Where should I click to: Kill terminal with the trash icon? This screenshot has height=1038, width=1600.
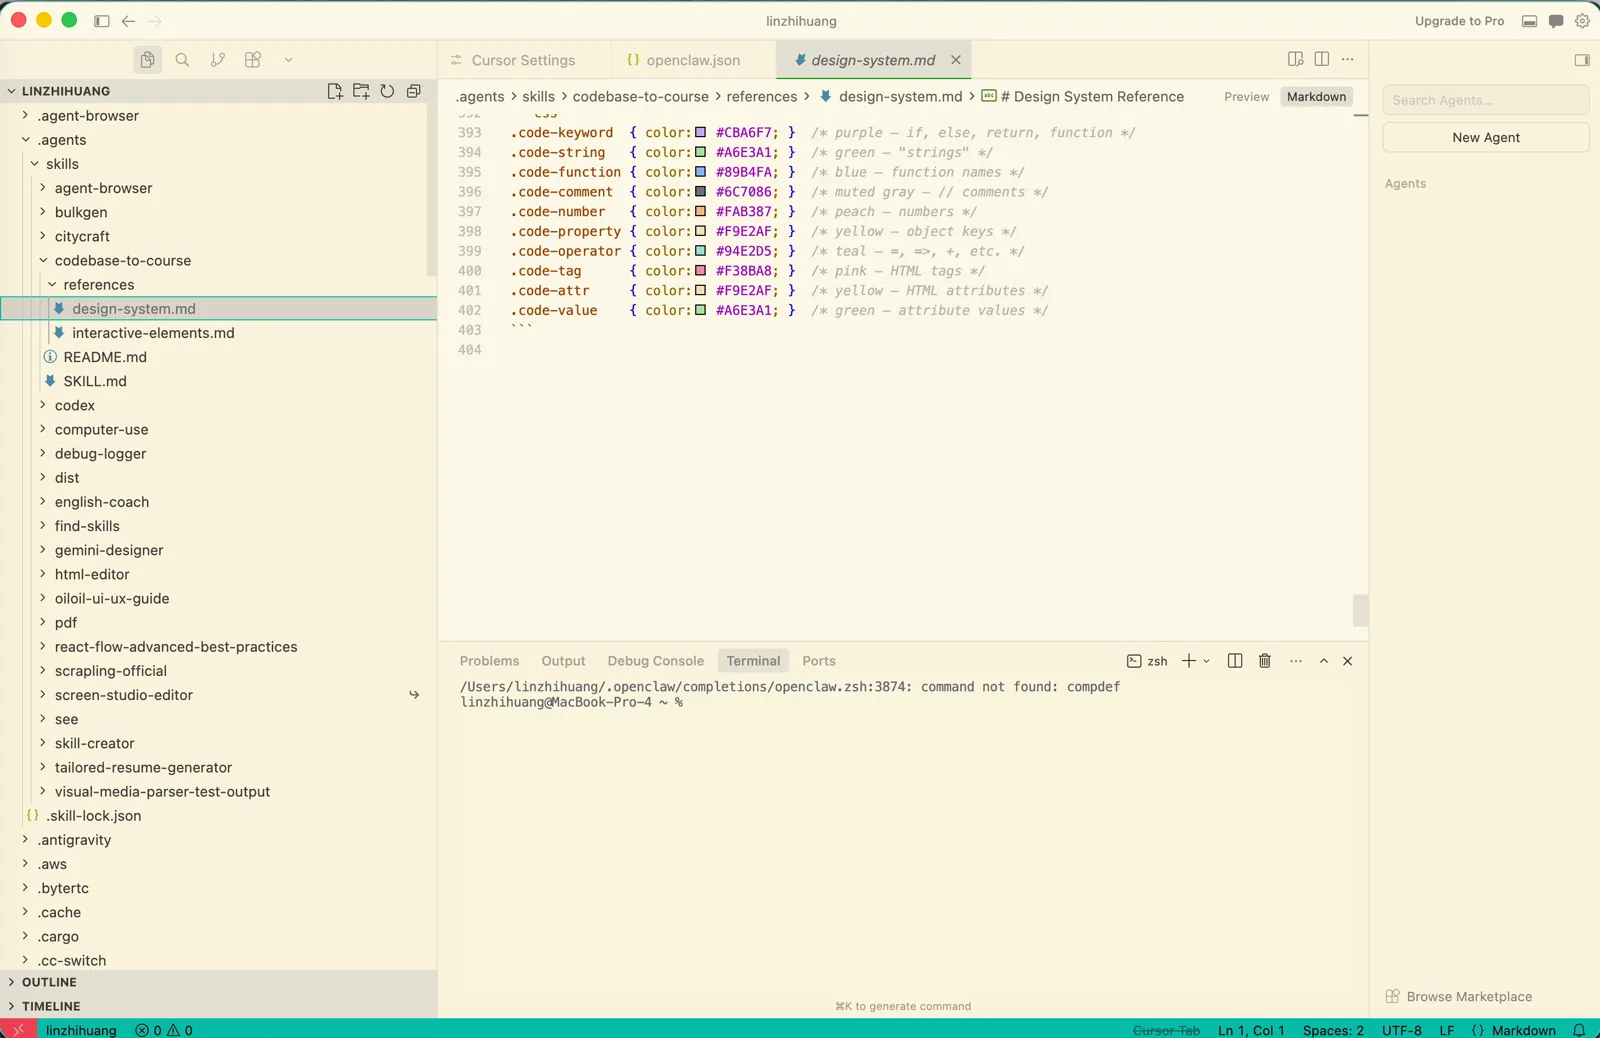(1265, 661)
